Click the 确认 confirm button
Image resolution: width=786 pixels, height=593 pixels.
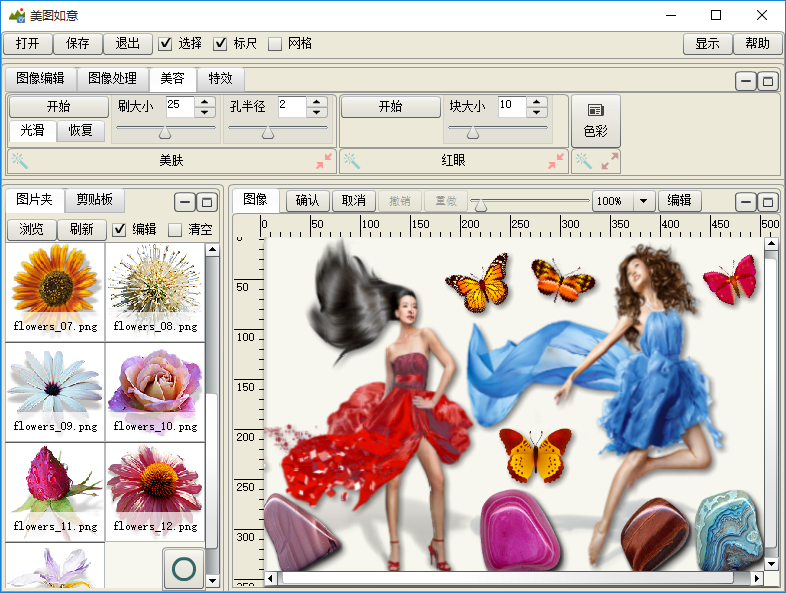(308, 201)
